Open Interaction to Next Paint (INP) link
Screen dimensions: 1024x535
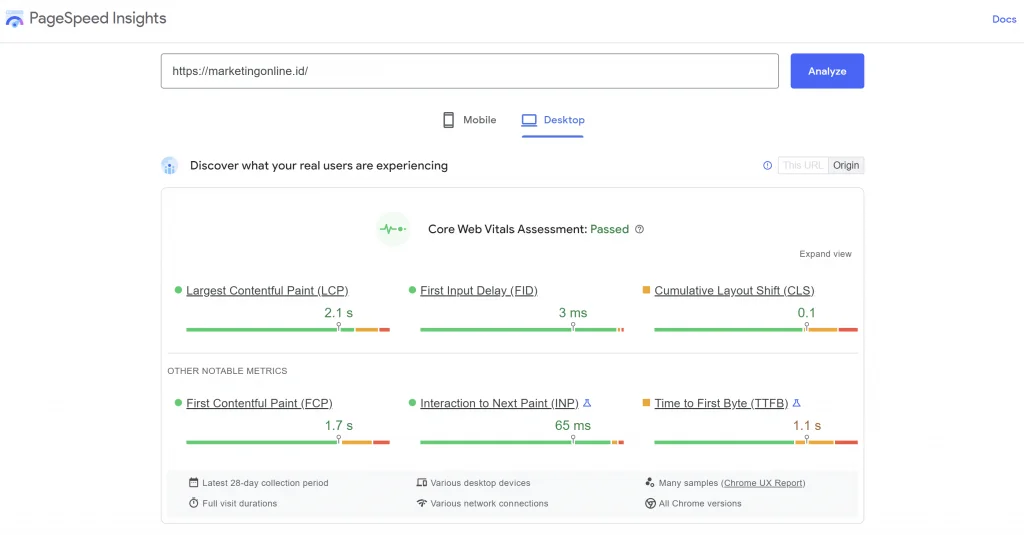pyautogui.click(x=499, y=403)
